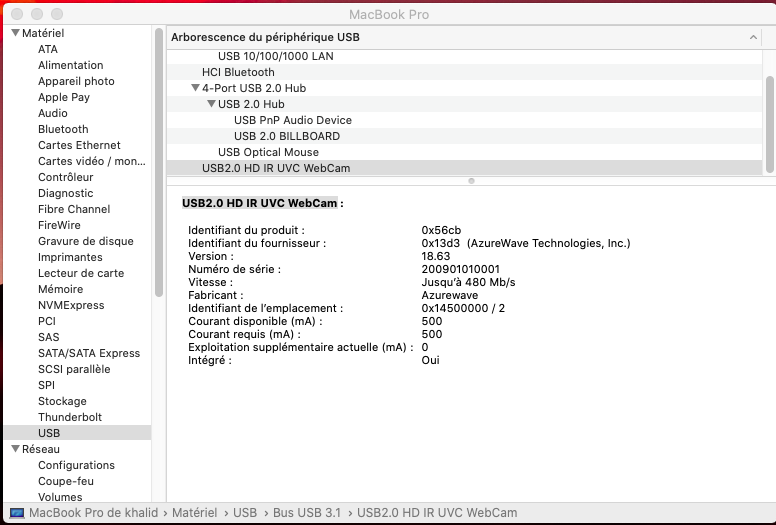Click Bus USB 3.1 in path bar
The image size is (776, 525).
[307, 513]
